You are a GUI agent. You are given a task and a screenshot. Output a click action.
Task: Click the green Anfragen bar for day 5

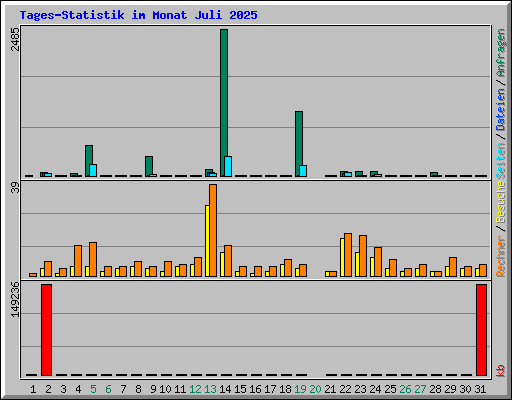(89, 161)
